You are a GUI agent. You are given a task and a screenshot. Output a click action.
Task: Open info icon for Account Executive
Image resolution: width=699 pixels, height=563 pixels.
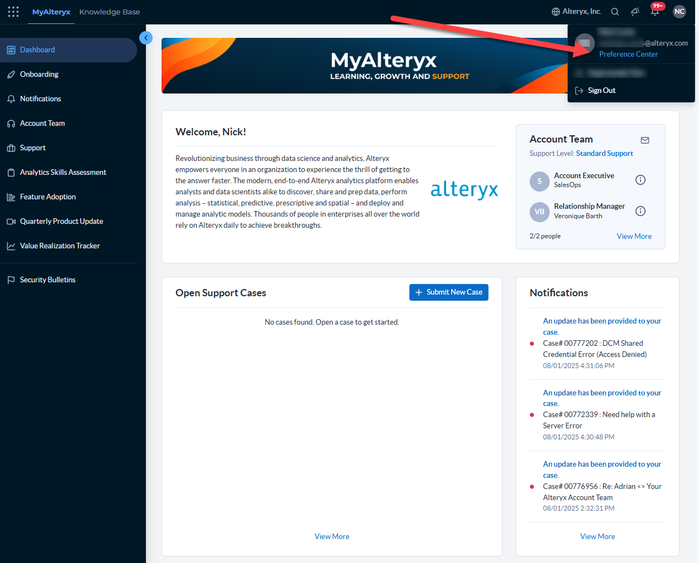[640, 180]
